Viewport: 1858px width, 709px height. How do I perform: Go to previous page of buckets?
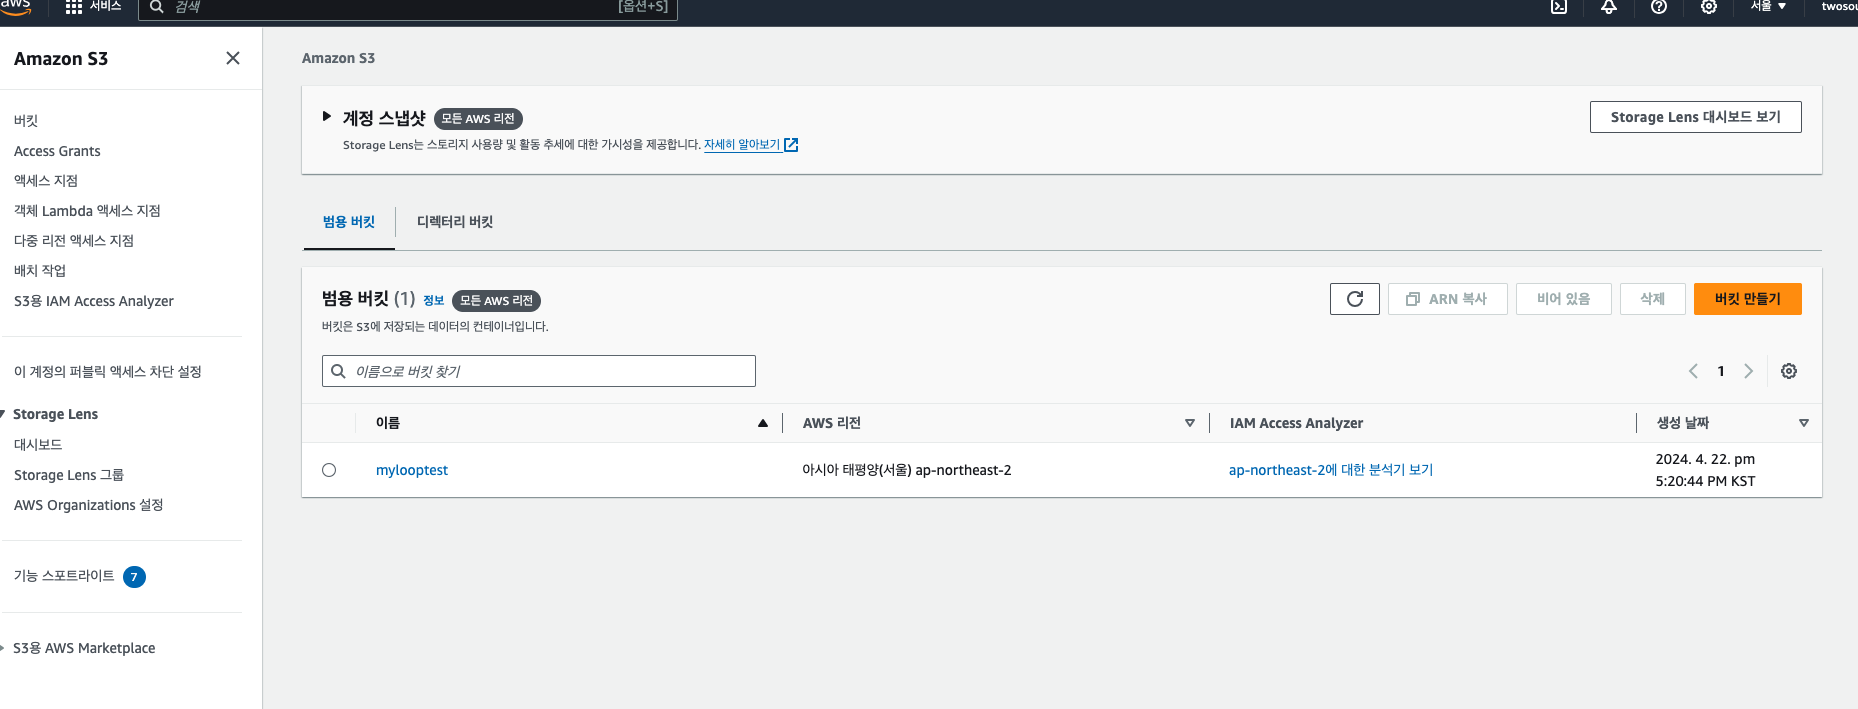click(1693, 371)
